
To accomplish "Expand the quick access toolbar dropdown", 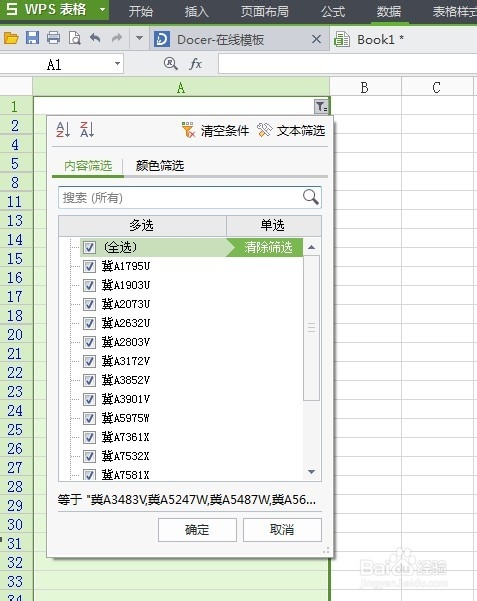I will pos(139,38).
